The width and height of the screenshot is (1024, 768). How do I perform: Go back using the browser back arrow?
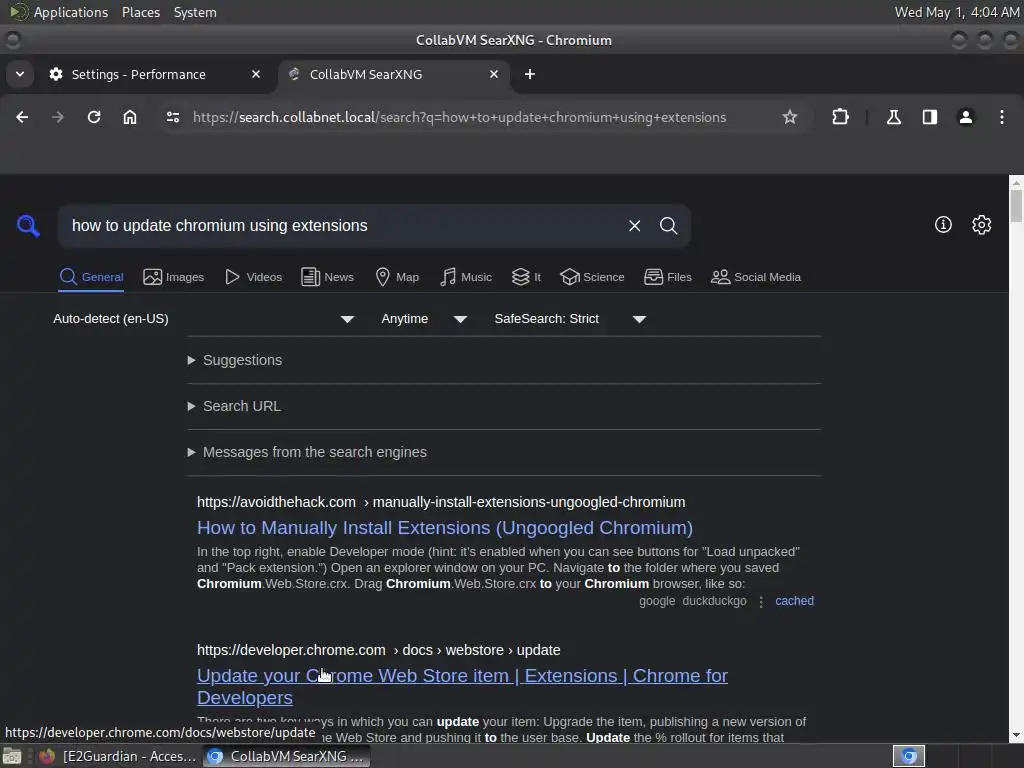pyautogui.click(x=22, y=117)
